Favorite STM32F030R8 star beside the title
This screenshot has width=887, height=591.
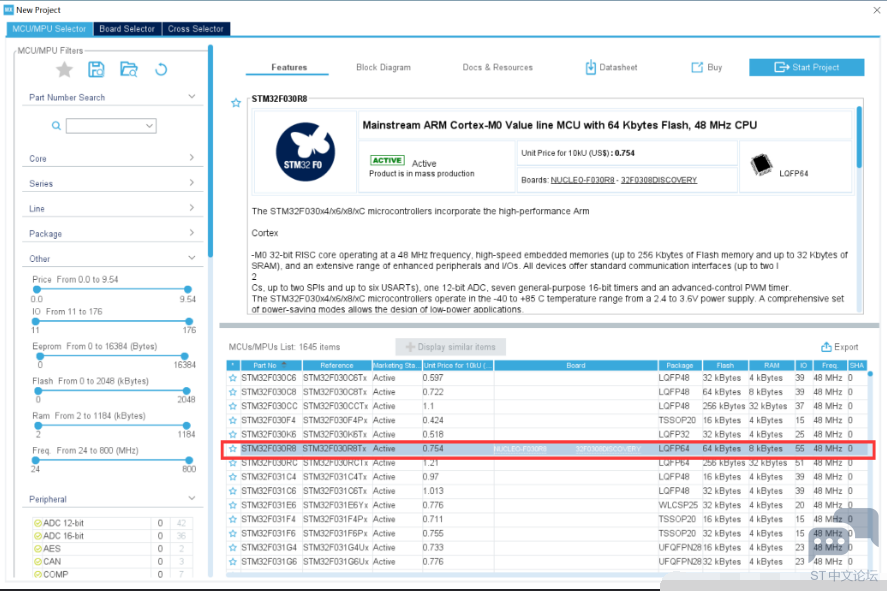(236, 103)
